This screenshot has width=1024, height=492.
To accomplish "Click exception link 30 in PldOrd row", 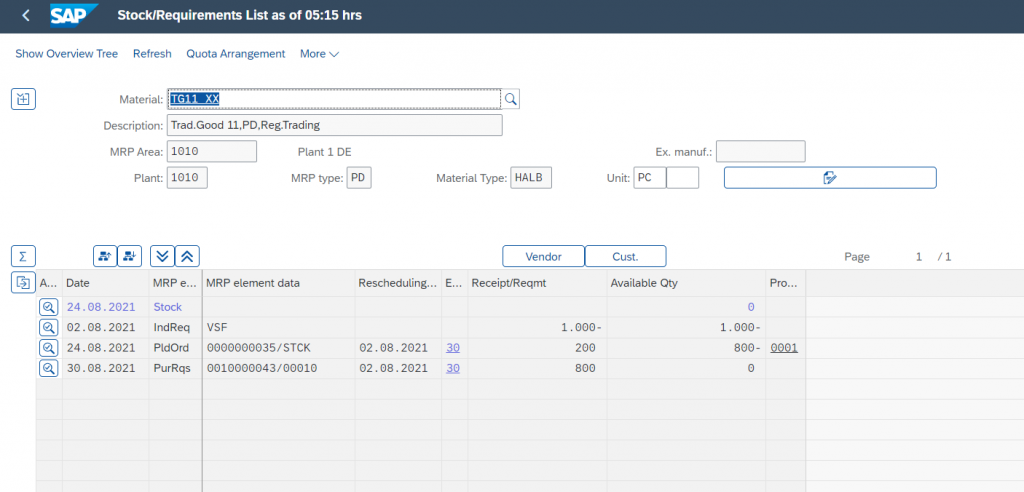I will [x=453, y=348].
